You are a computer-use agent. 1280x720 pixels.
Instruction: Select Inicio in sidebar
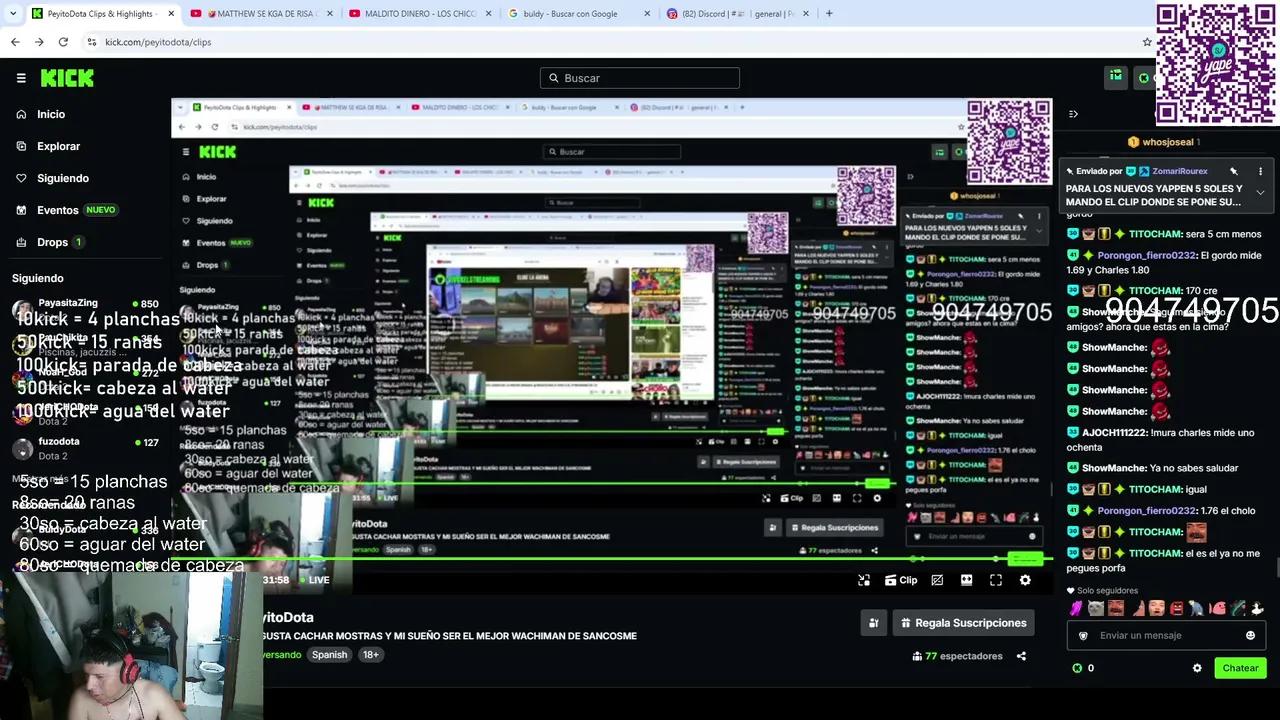click(40, 114)
